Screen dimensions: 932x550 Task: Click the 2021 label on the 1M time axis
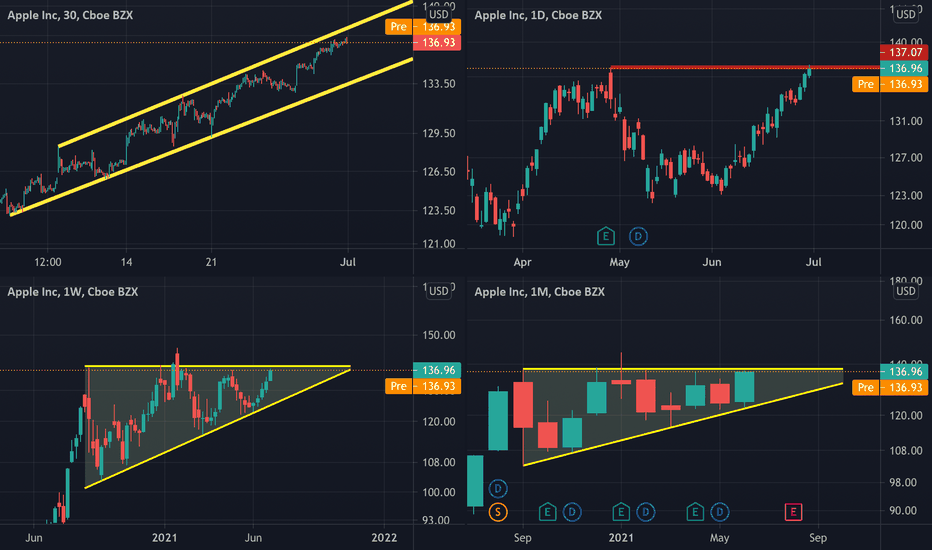(621, 538)
